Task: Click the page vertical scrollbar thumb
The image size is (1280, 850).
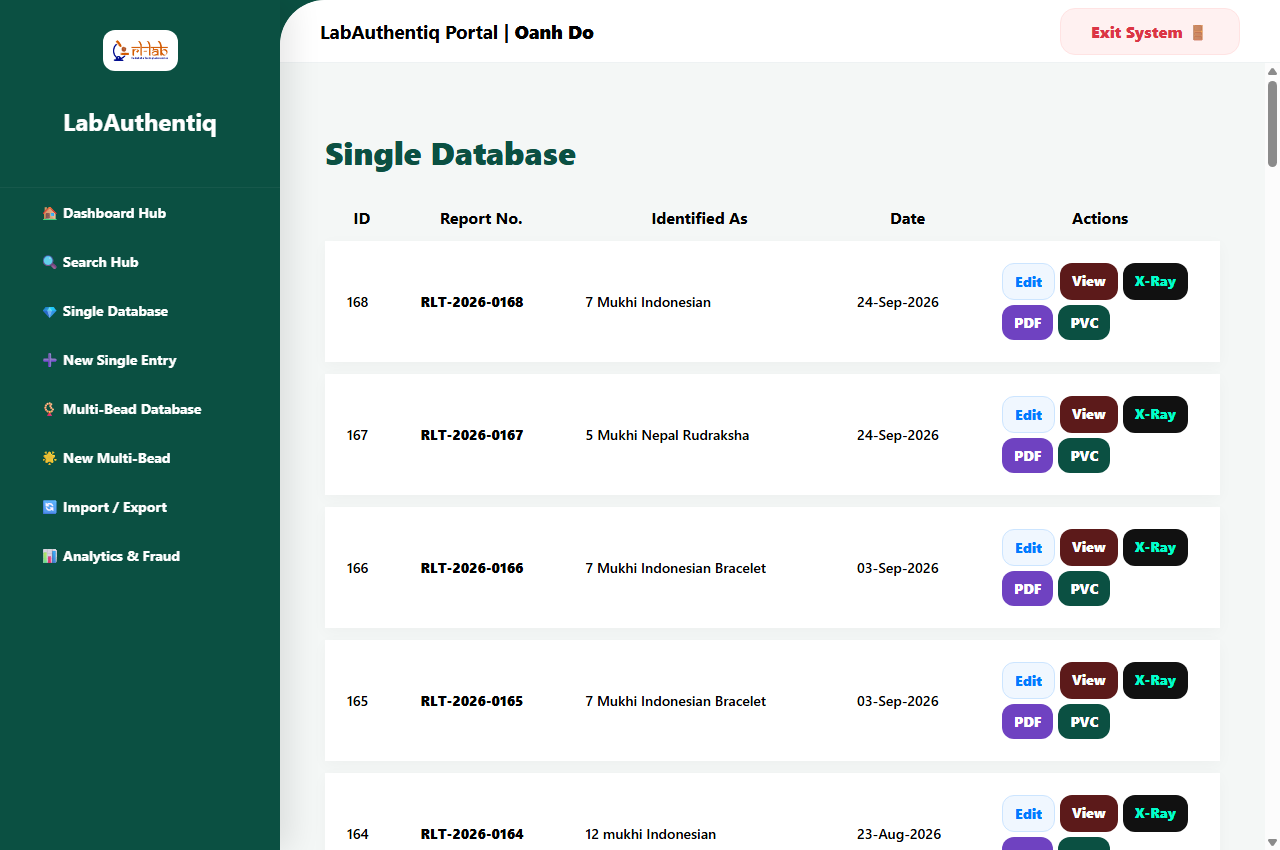Action: pyautogui.click(x=1273, y=123)
